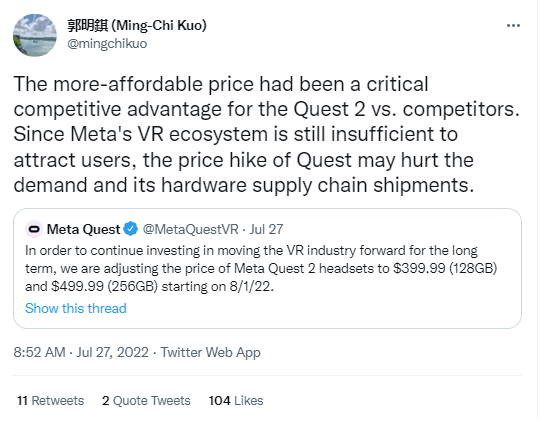The width and height of the screenshot is (540, 429).
Task: Open the Ming-Chi Kuo display name
Action: click(137, 25)
